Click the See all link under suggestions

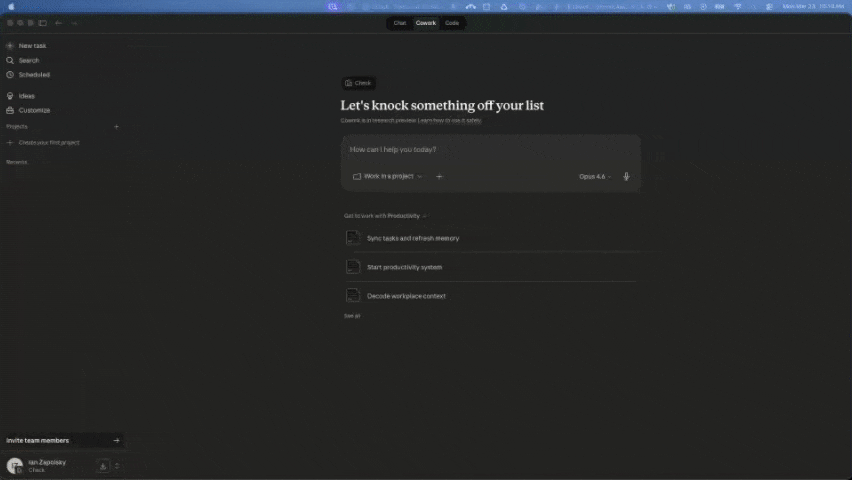[x=352, y=316]
